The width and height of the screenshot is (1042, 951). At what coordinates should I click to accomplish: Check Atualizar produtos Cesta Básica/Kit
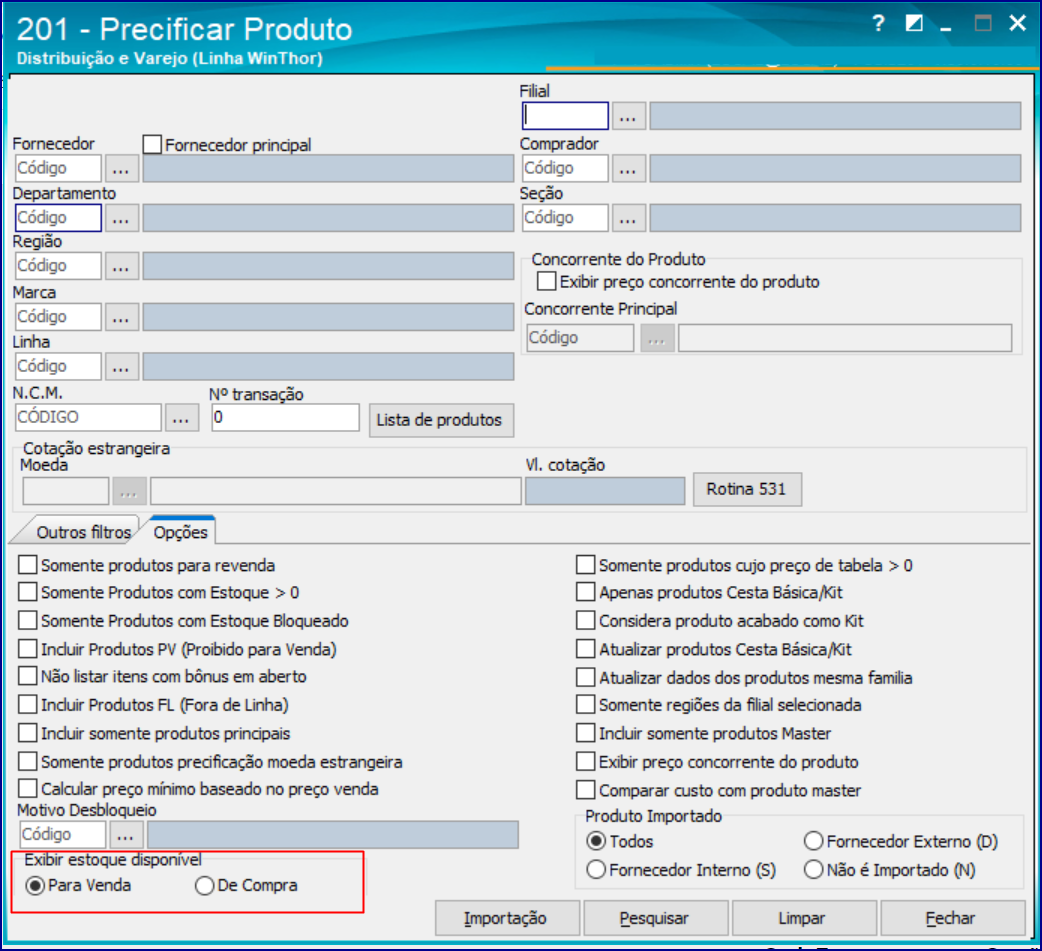point(585,649)
